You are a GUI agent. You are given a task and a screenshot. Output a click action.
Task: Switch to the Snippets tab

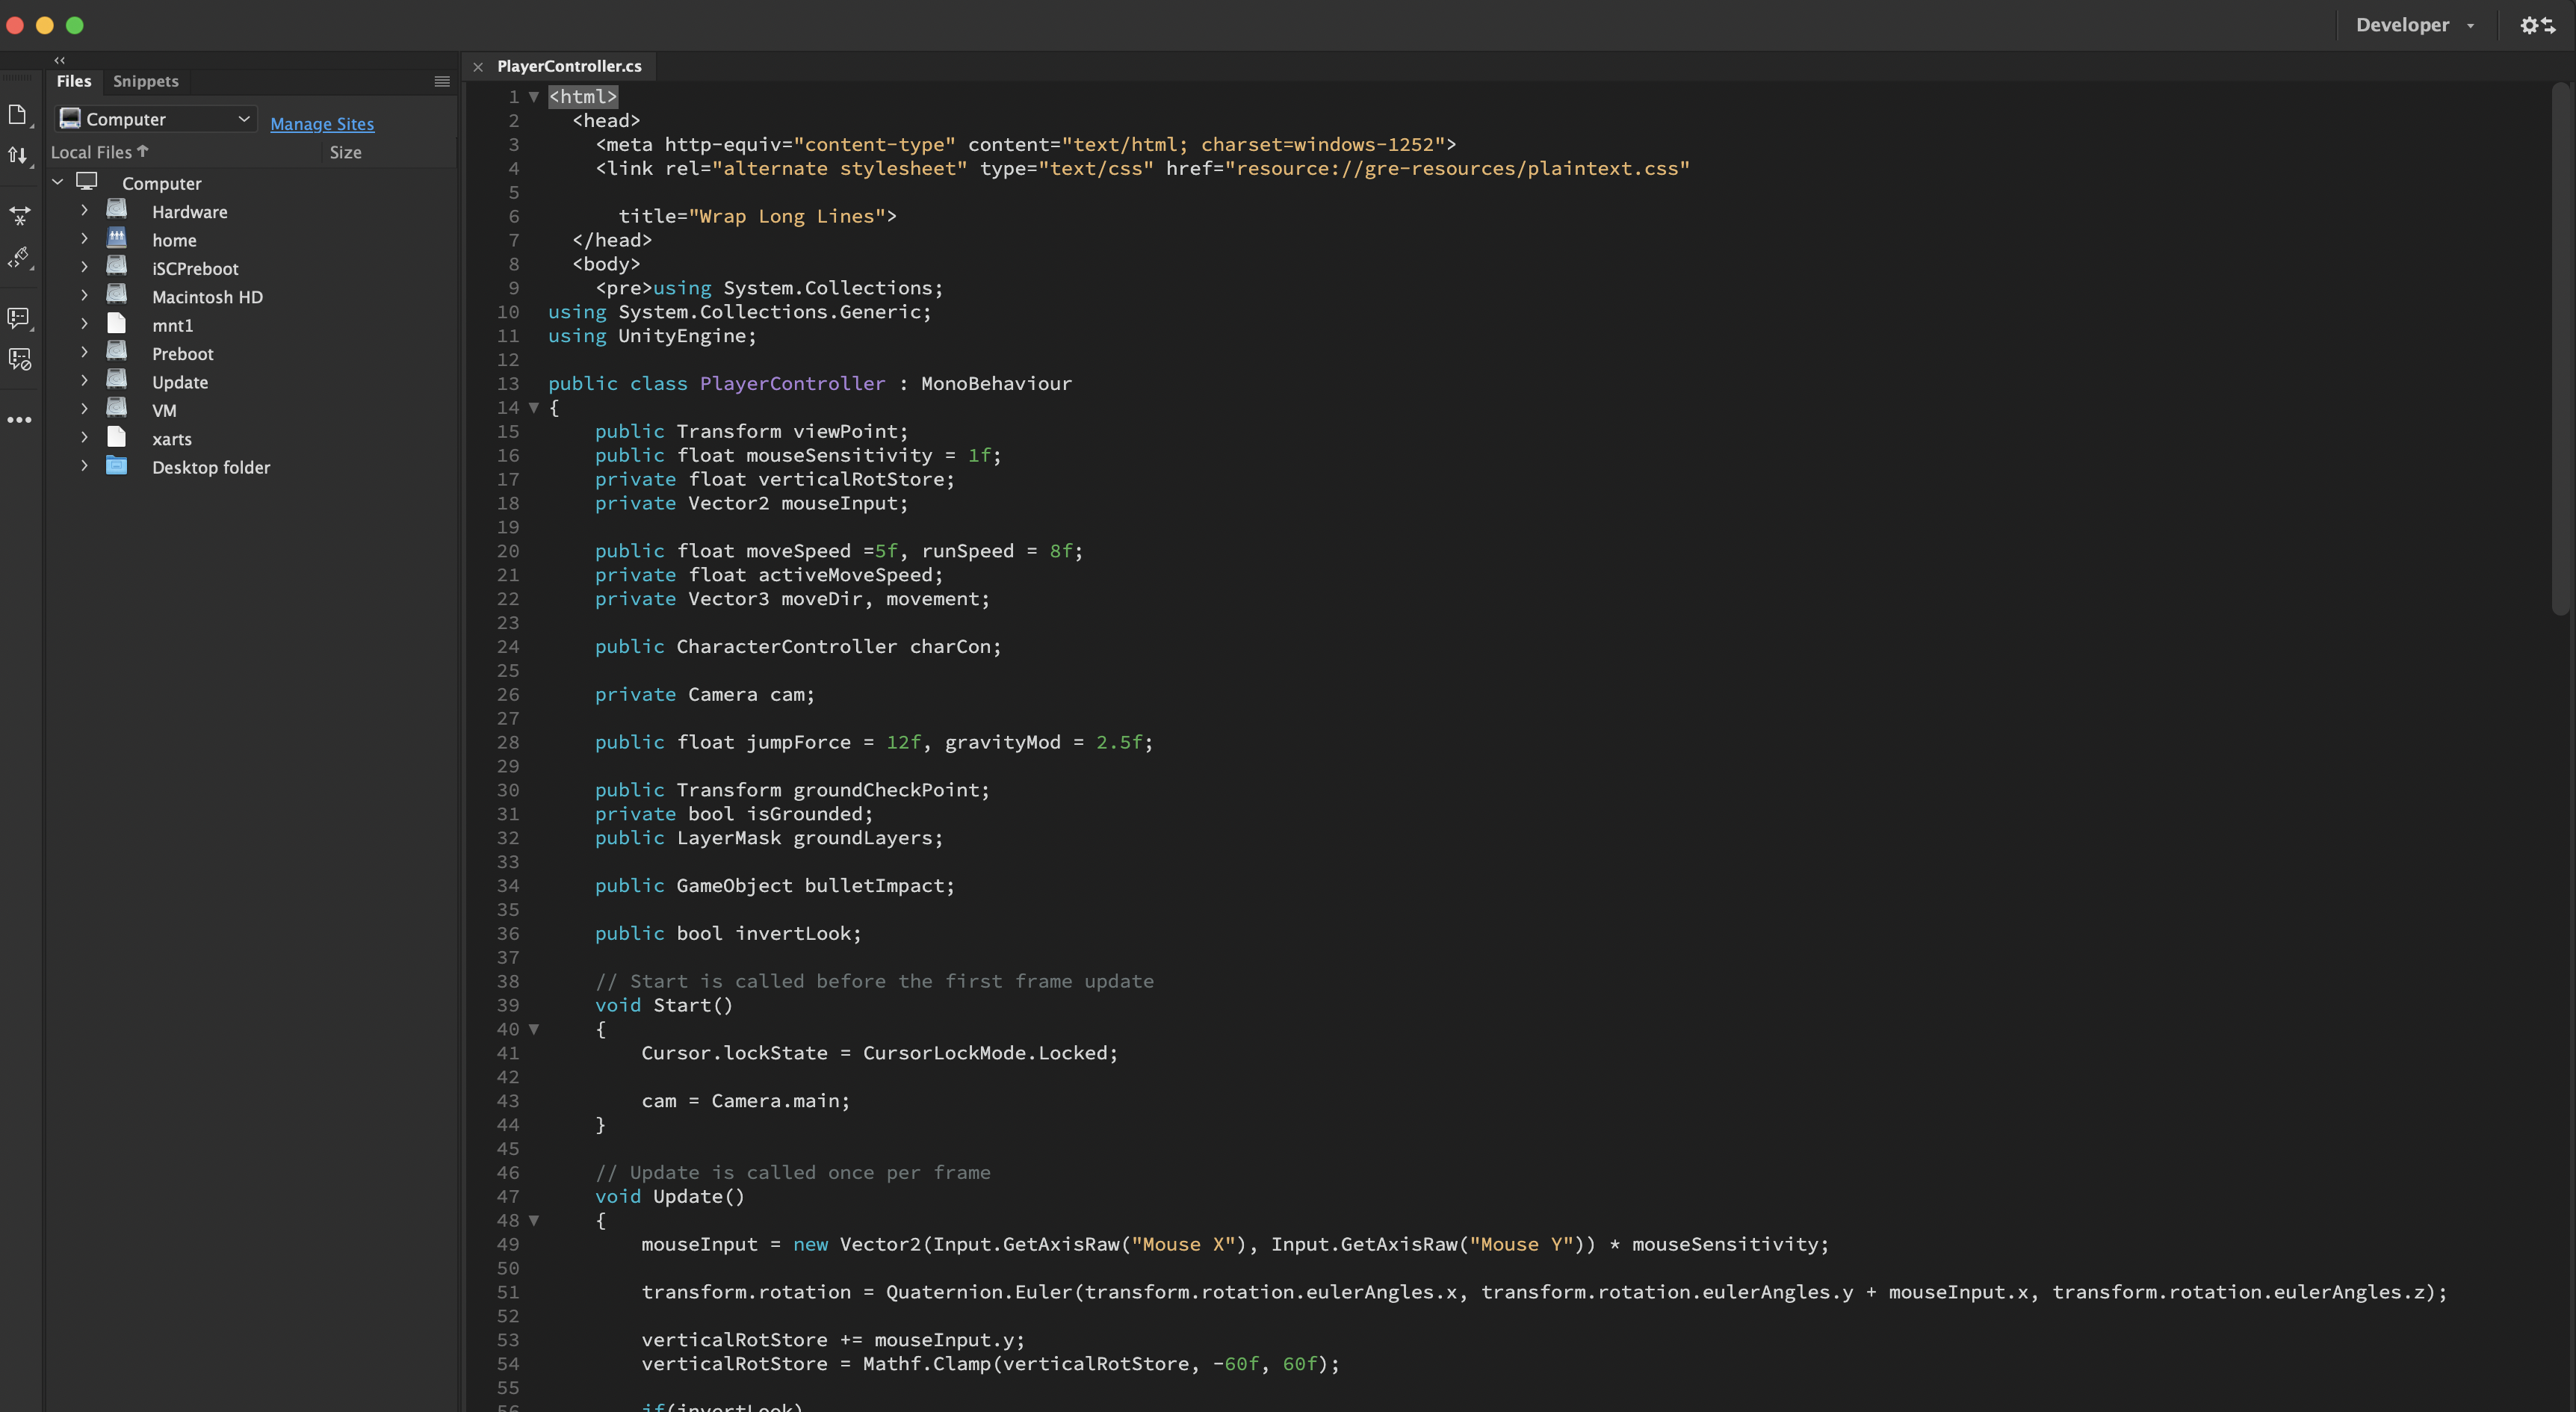point(146,81)
